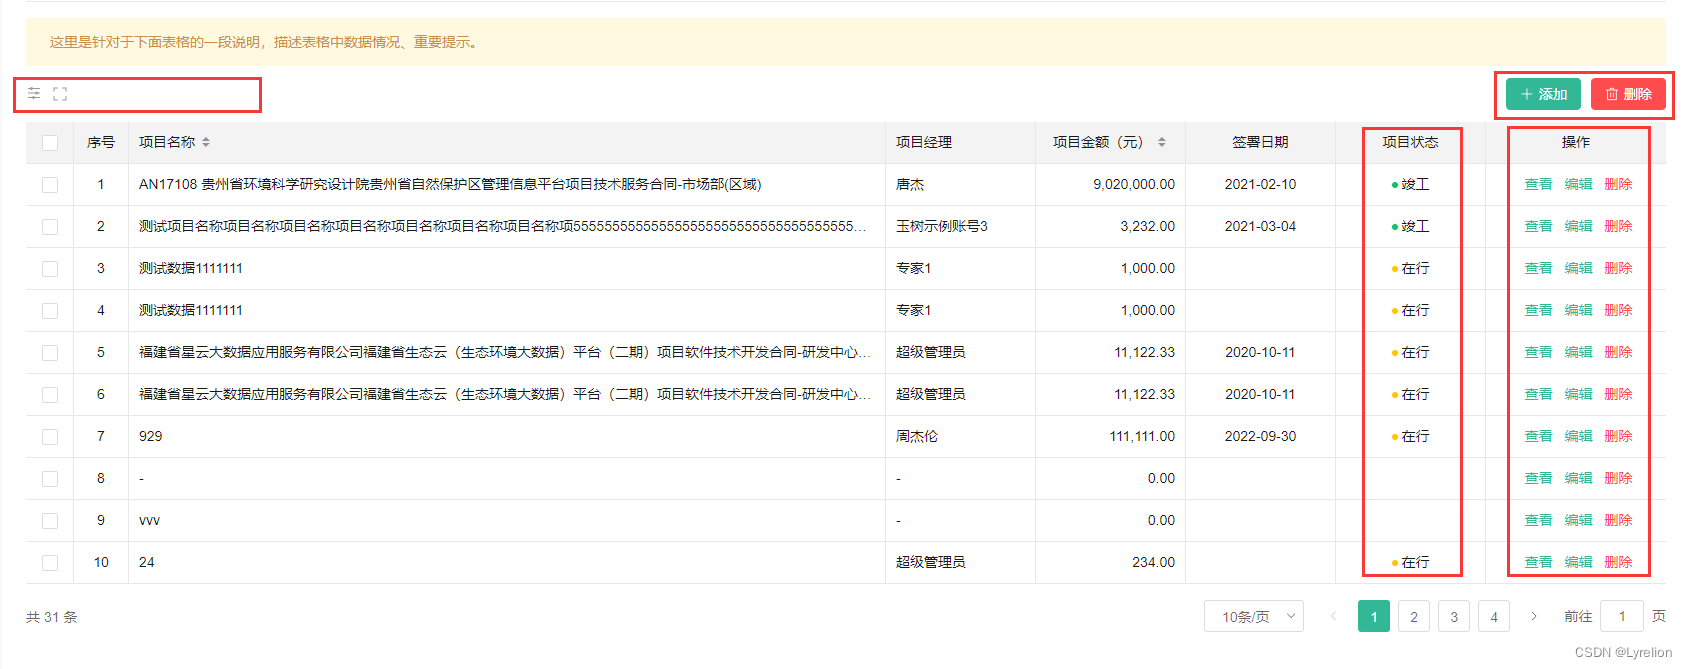Screen dimensions: 1687x669
Task: Click the date 2021-03-04
Action: coord(1260,226)
